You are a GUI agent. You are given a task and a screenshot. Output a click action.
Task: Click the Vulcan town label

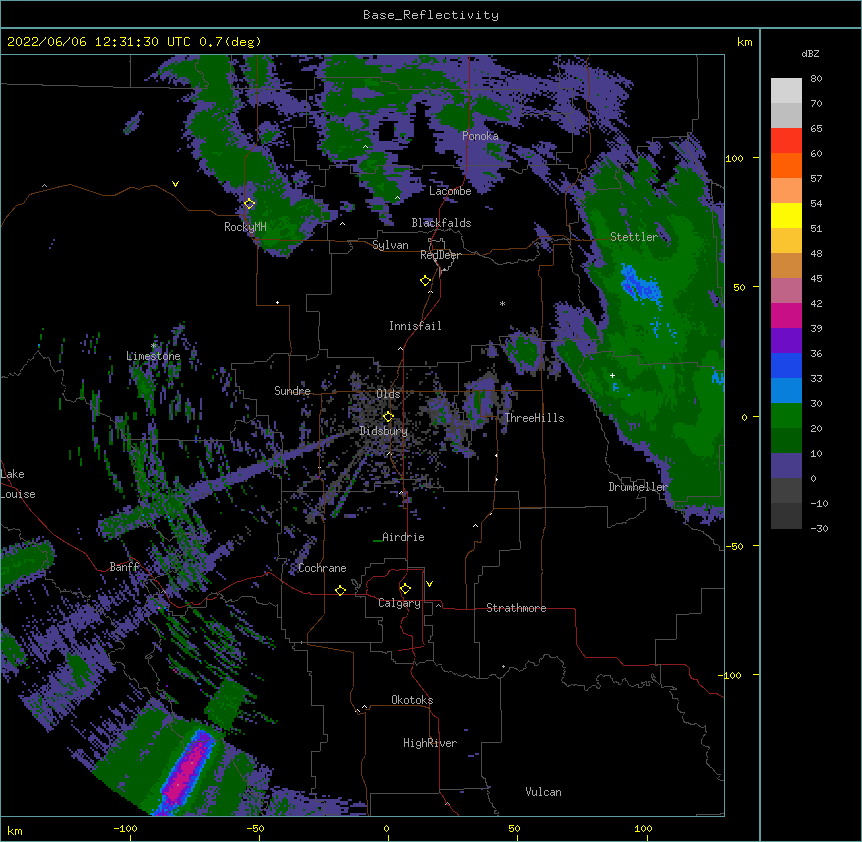click(543, 792)
